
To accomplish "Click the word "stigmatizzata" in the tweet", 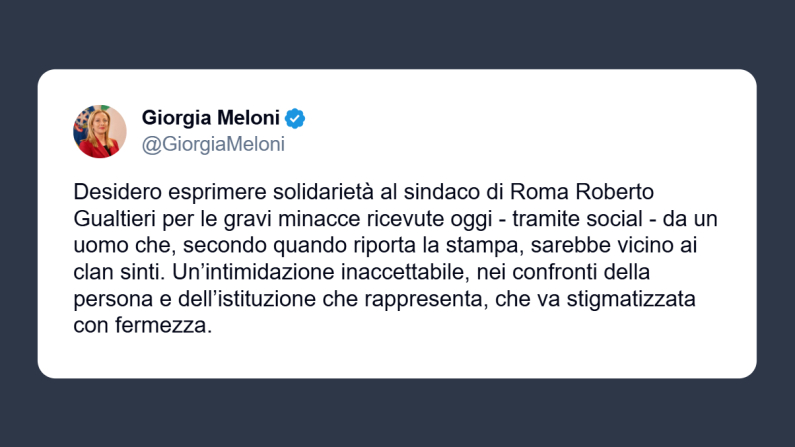I will (654, 299).
